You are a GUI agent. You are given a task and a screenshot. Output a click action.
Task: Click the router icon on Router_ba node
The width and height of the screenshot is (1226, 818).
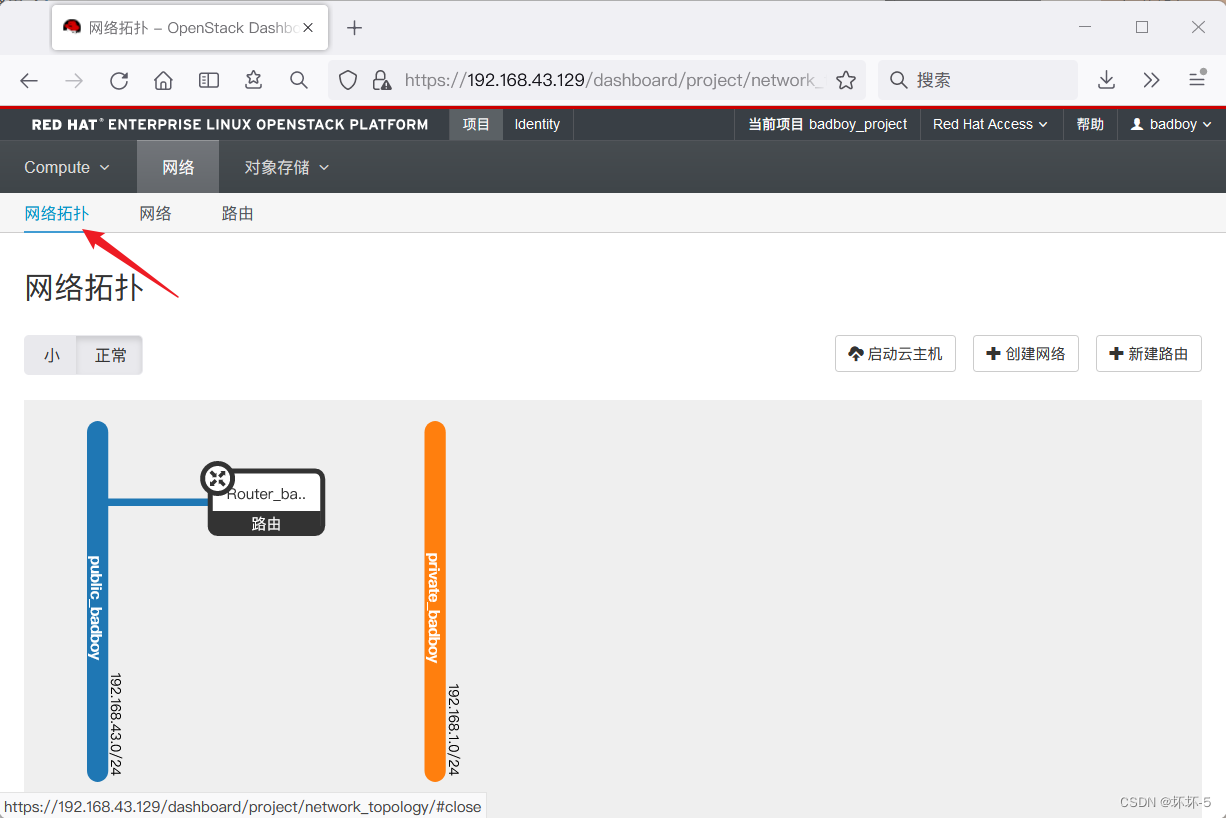tap(218, 478)
